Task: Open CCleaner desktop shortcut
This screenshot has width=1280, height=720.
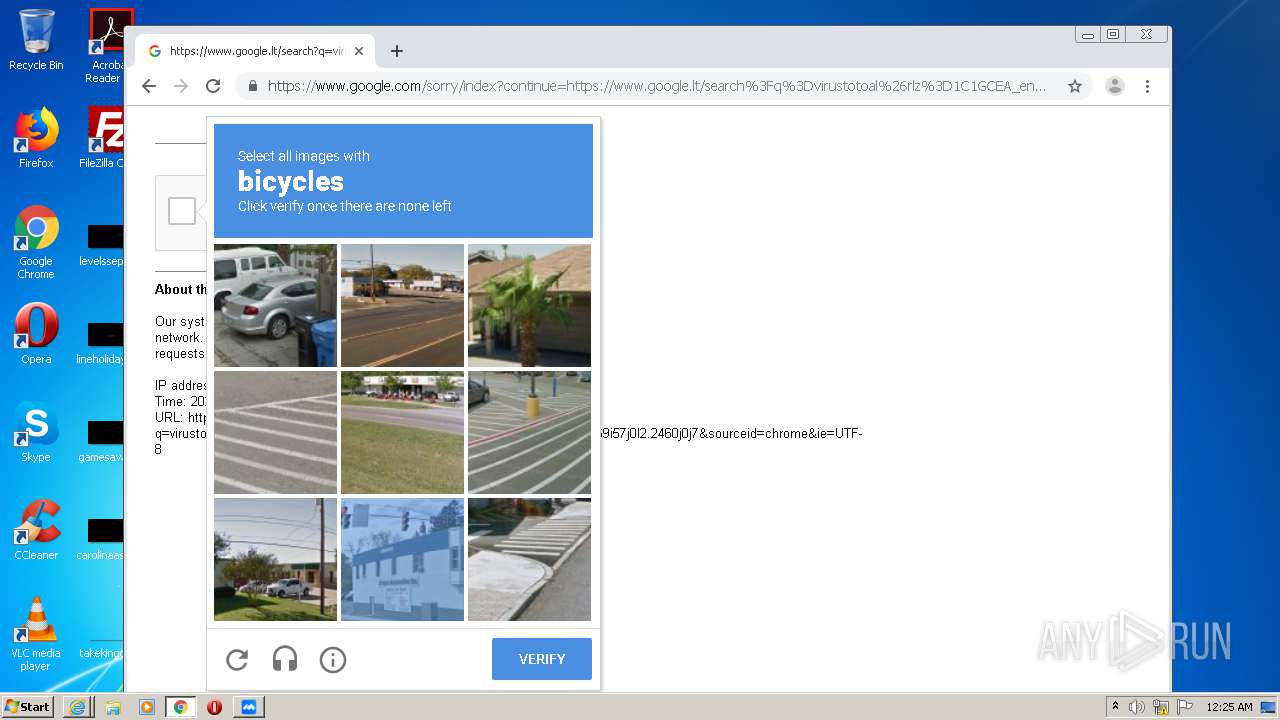Action: pyautogui.click(x=36, y=530)
